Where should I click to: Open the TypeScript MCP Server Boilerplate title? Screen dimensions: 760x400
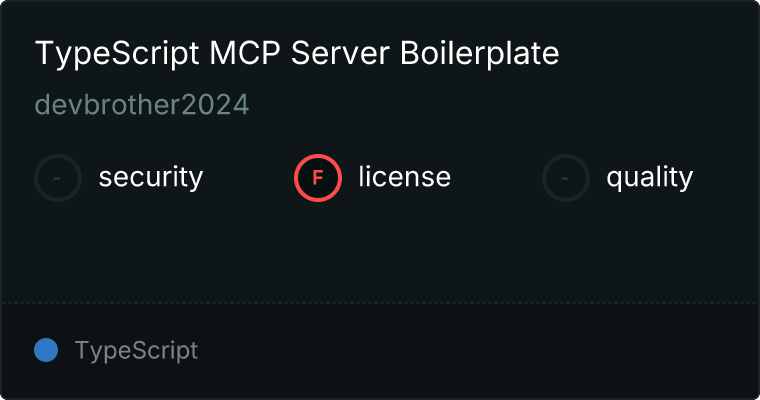tap(297, 53)
